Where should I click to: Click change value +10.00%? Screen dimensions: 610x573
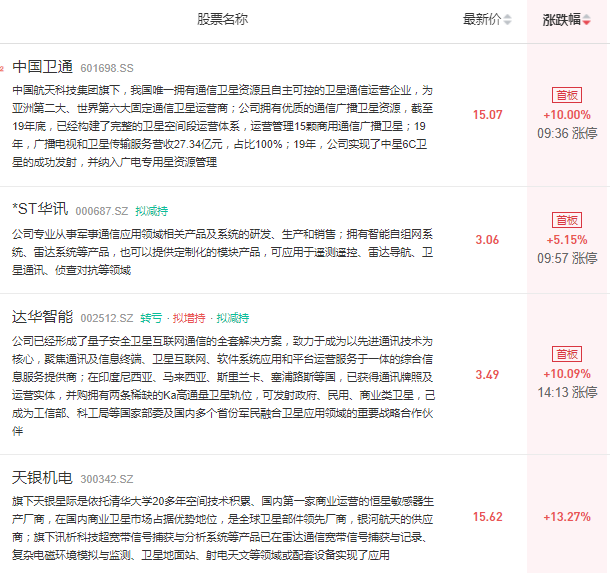pyautogui.click(x=567, y=115)
